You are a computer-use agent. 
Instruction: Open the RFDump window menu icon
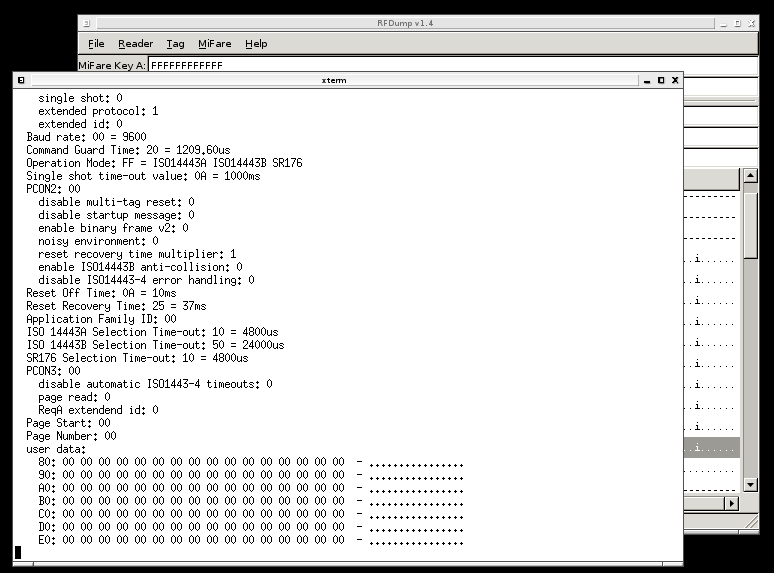click(x=86, y=23)
